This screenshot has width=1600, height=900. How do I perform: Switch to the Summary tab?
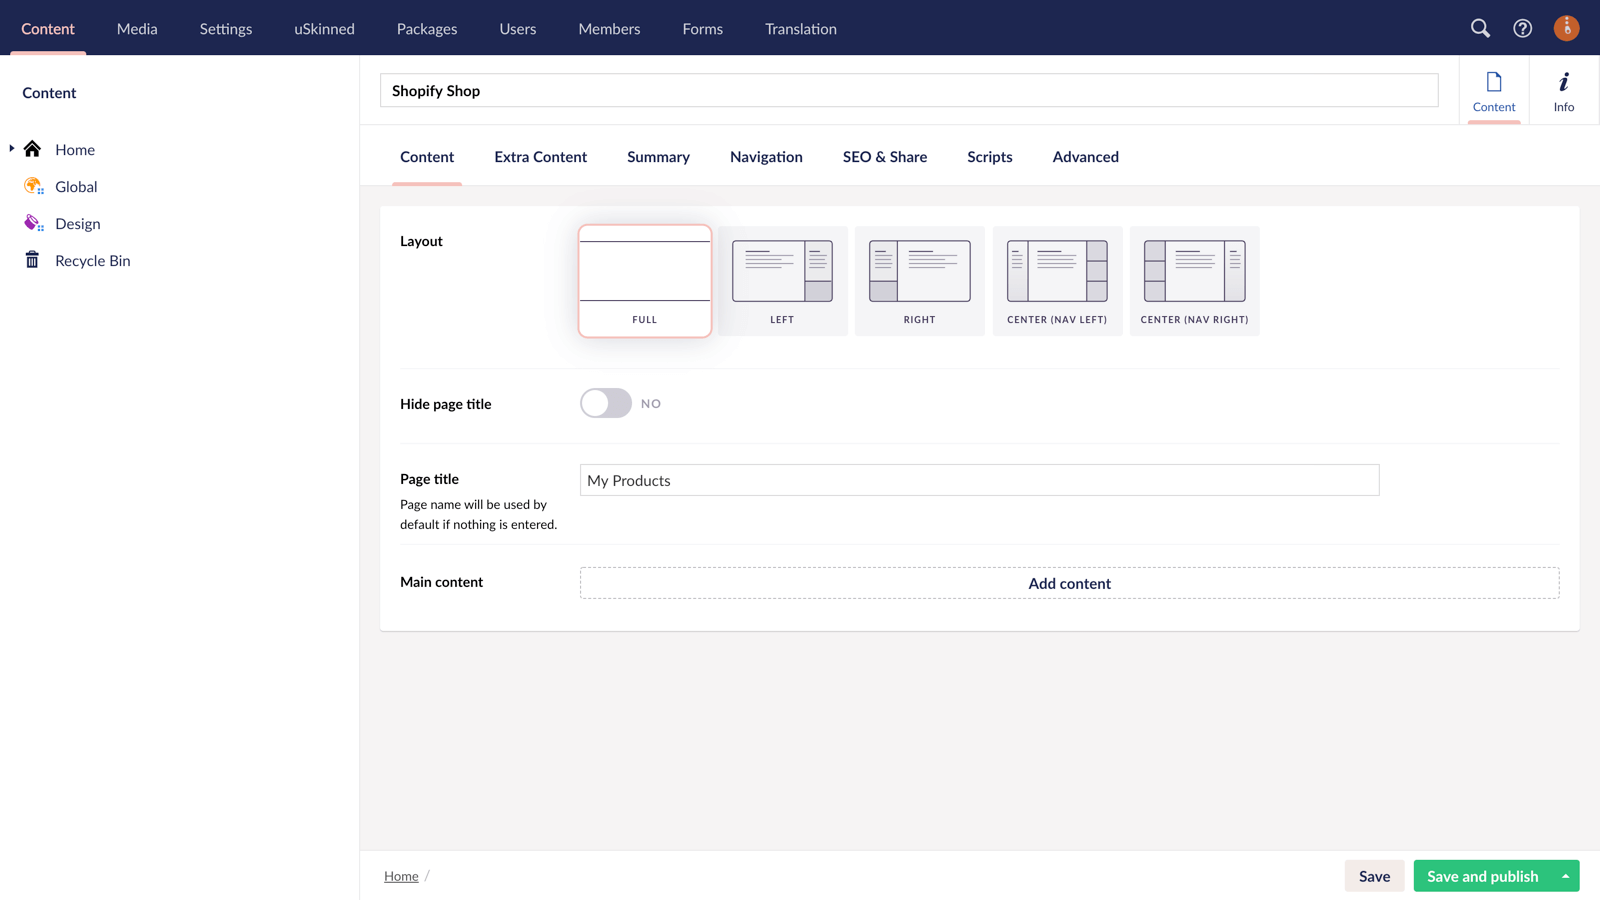tap(658, 157)
